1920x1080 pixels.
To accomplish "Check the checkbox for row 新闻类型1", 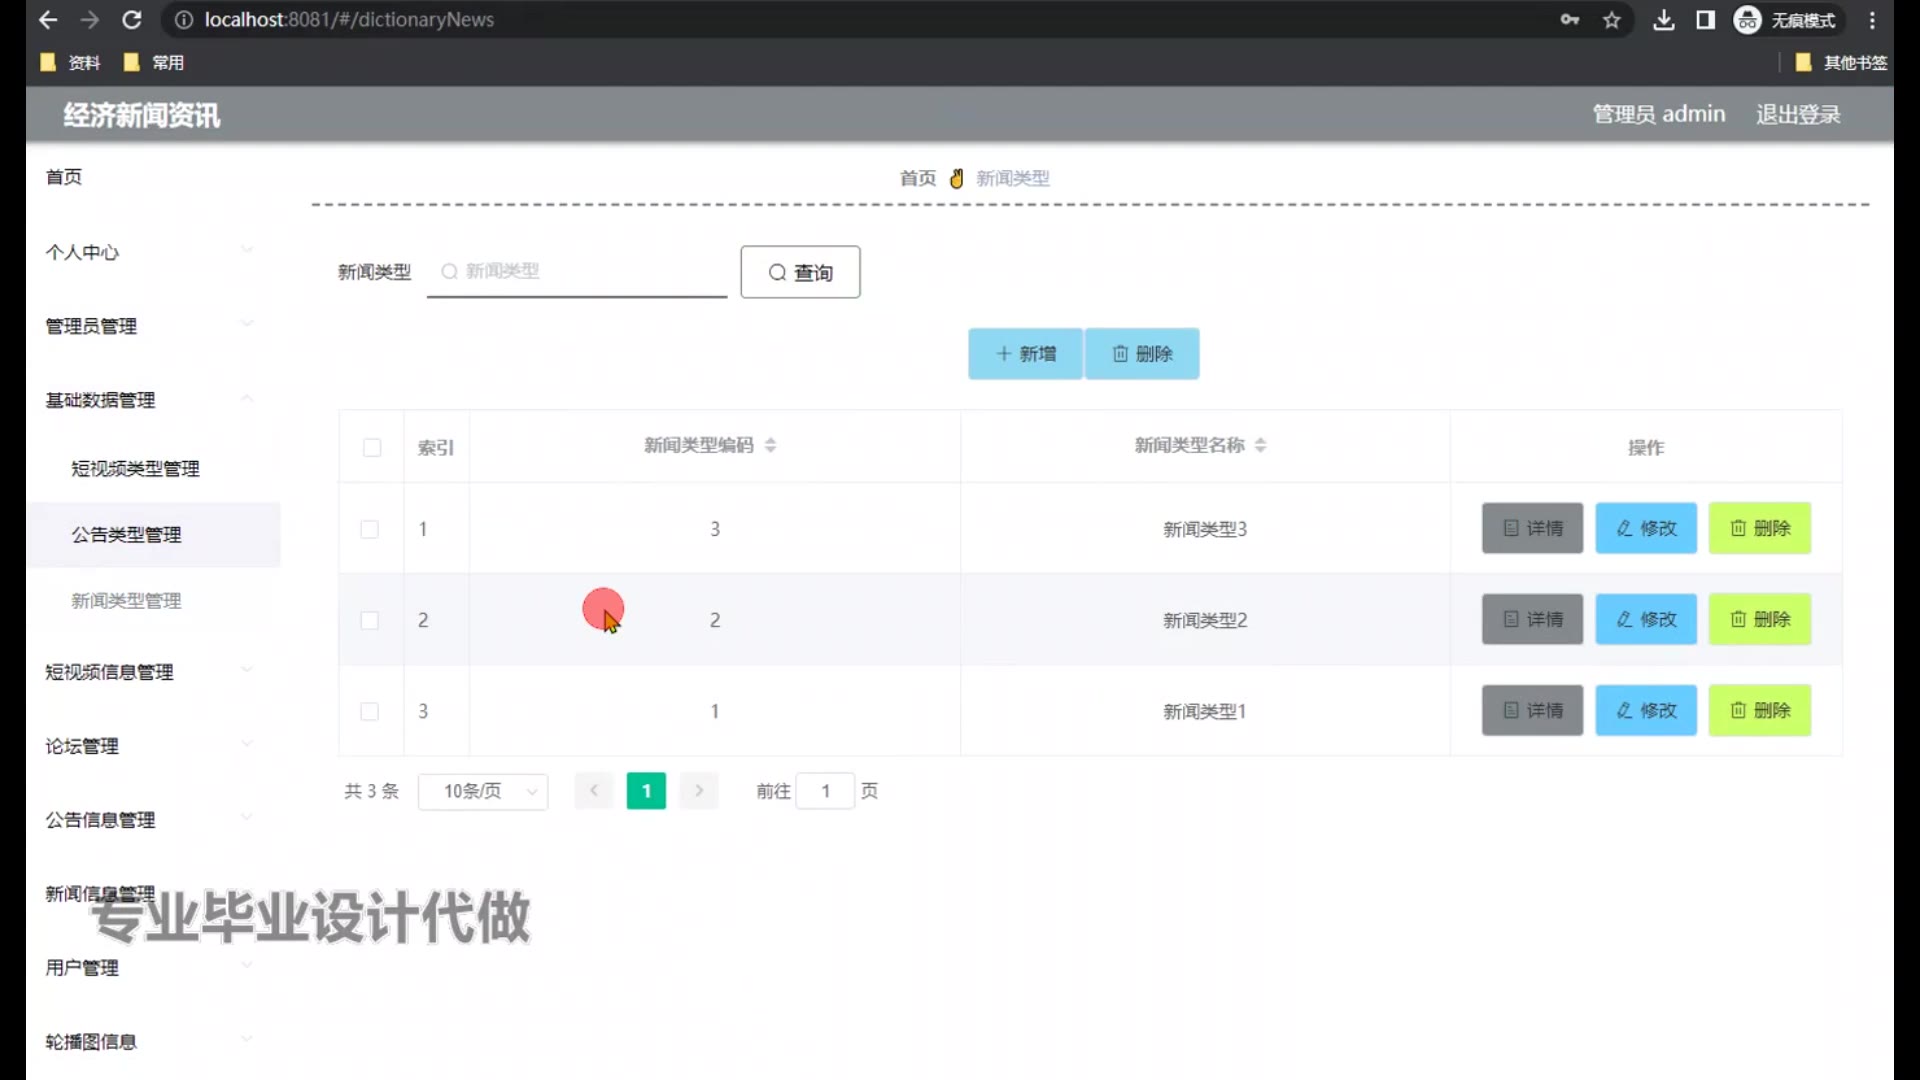I will [x=370, y=711].
